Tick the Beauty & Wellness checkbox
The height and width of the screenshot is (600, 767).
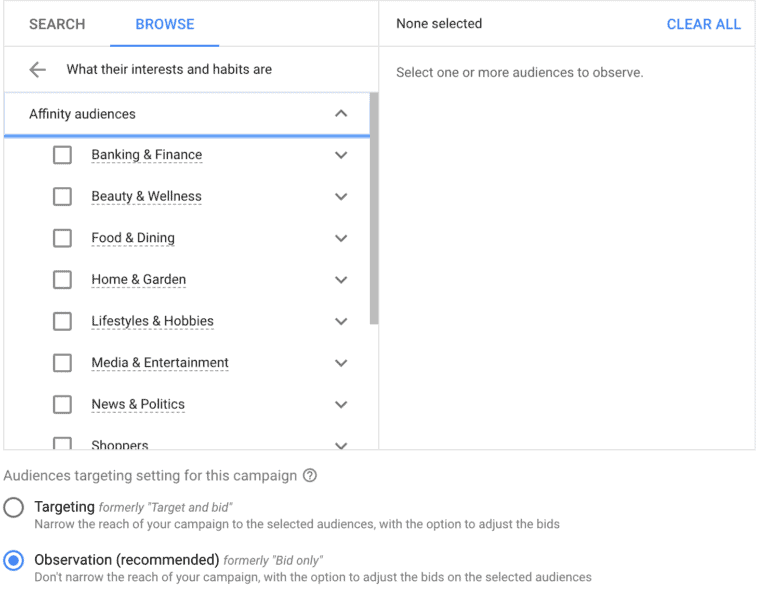(62, 197)
